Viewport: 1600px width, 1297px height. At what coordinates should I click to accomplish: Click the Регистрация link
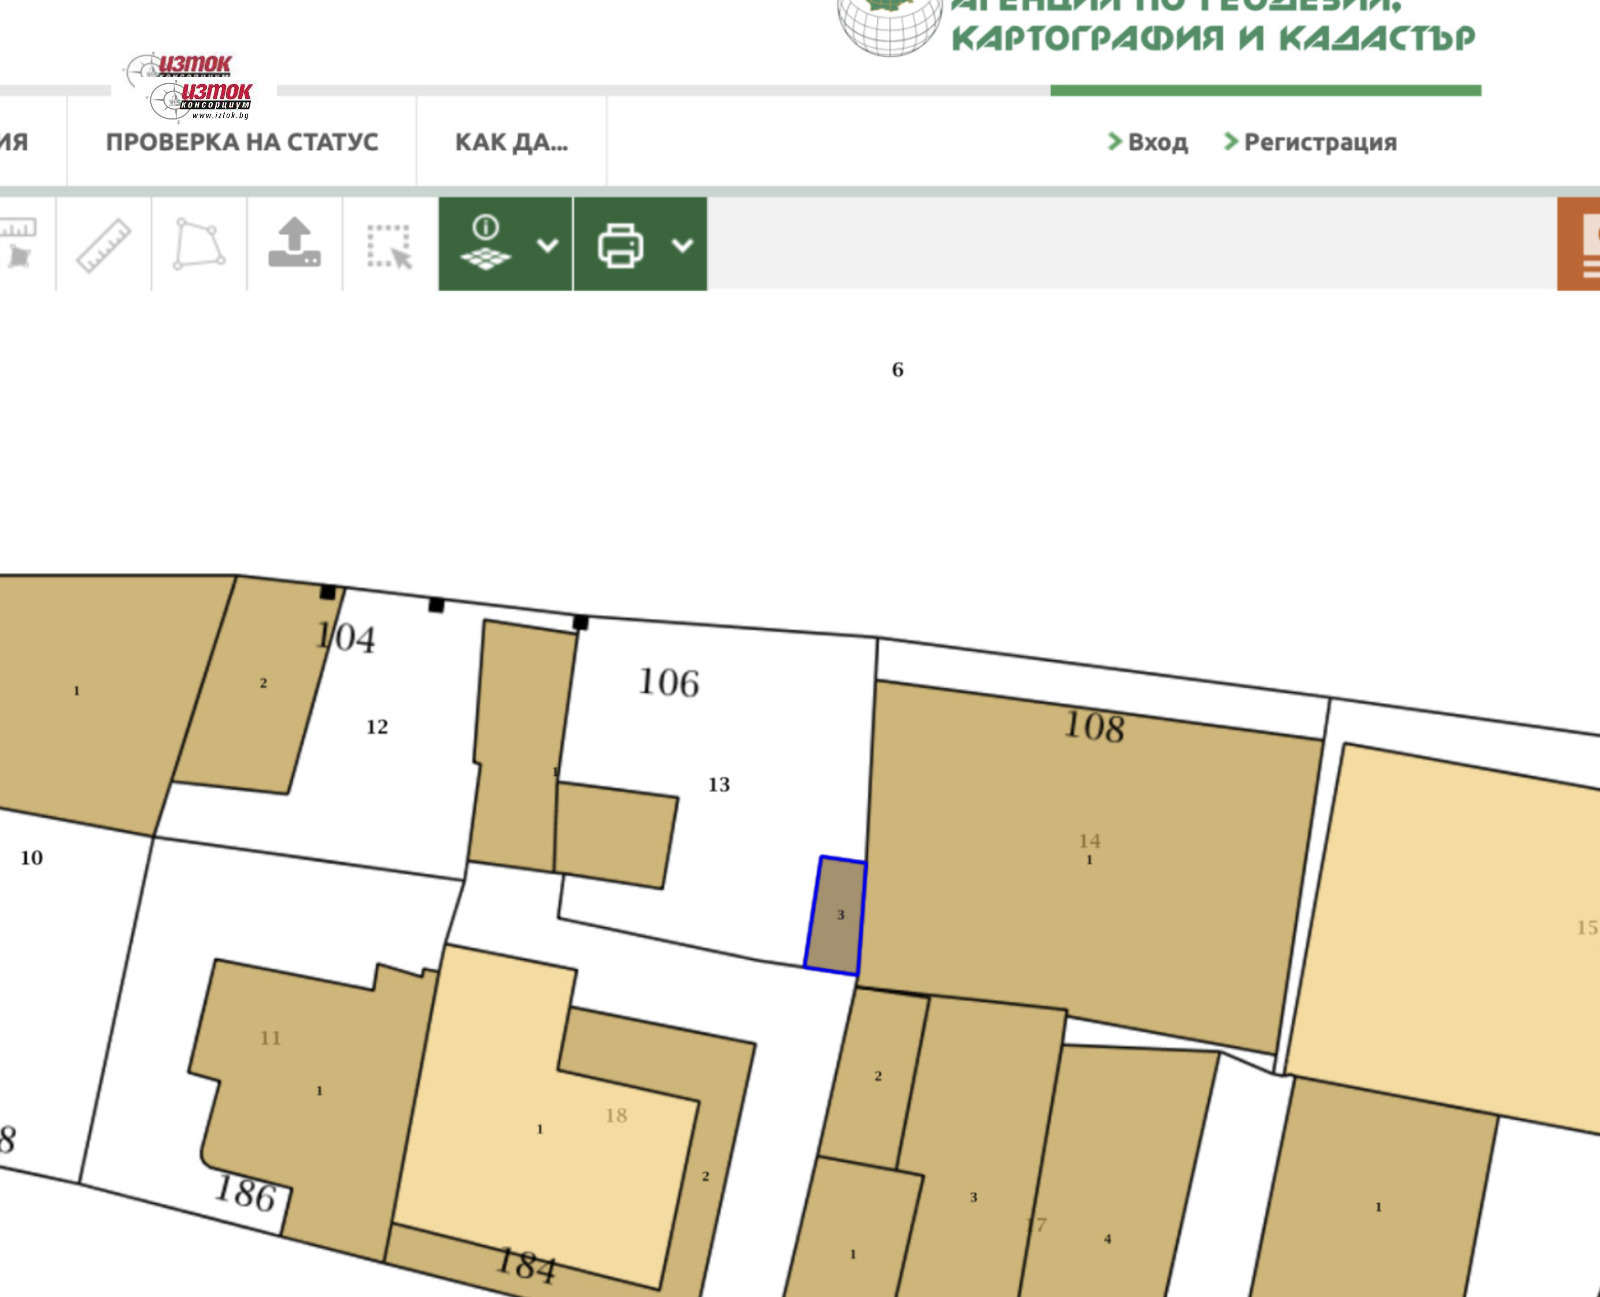[x=1310, y=142]
